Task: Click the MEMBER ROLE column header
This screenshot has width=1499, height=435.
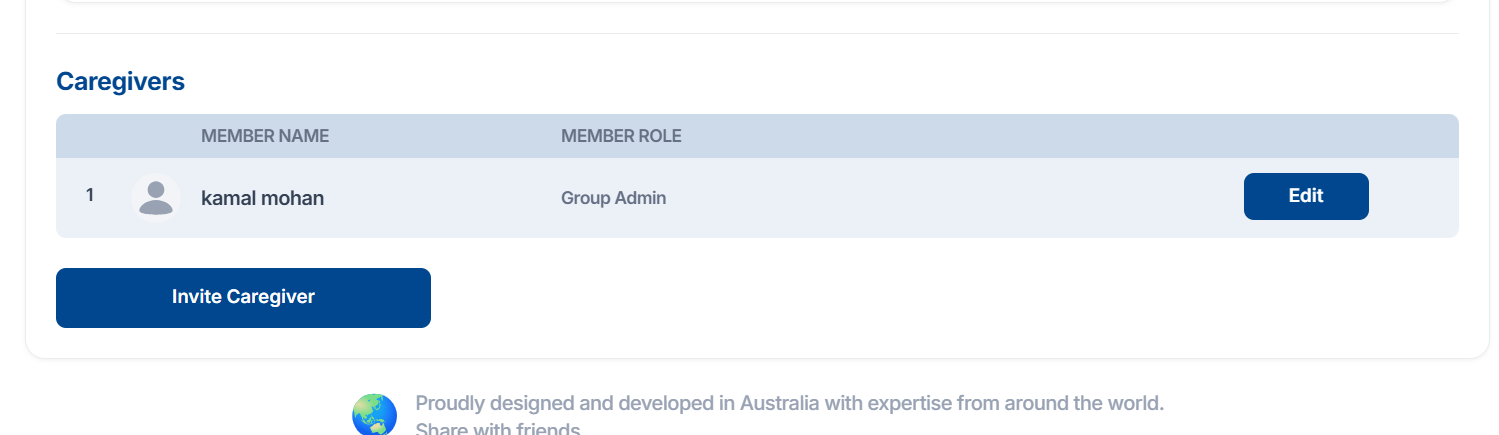Action: click(621, 136)
